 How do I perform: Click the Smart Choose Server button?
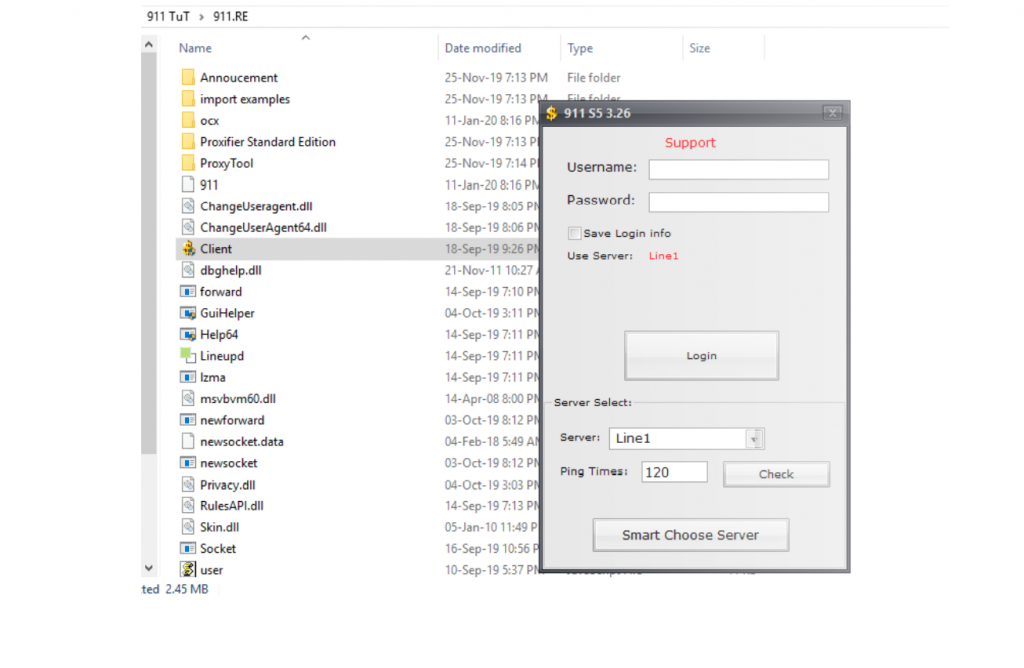(690, 535)
